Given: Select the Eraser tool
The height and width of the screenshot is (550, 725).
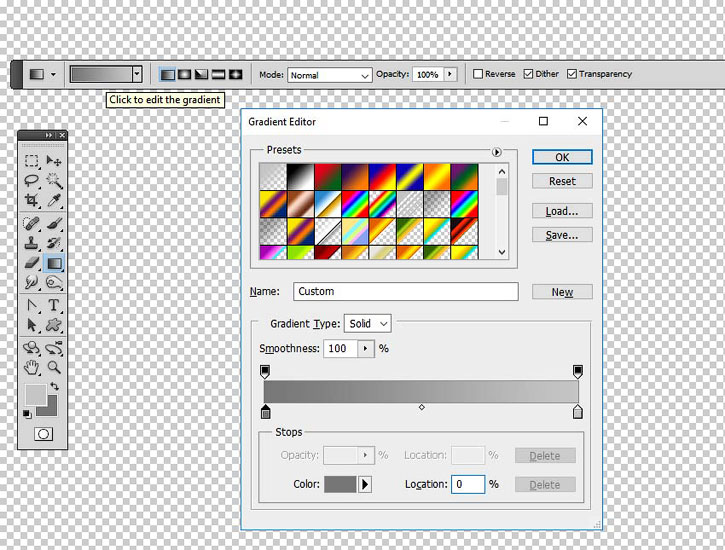Looking at the screenshot, I should pyautogui.click(x=31, y=263).
